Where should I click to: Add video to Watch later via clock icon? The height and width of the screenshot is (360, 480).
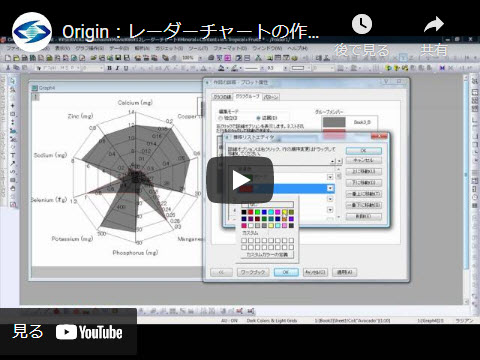[x=362, y=24]
